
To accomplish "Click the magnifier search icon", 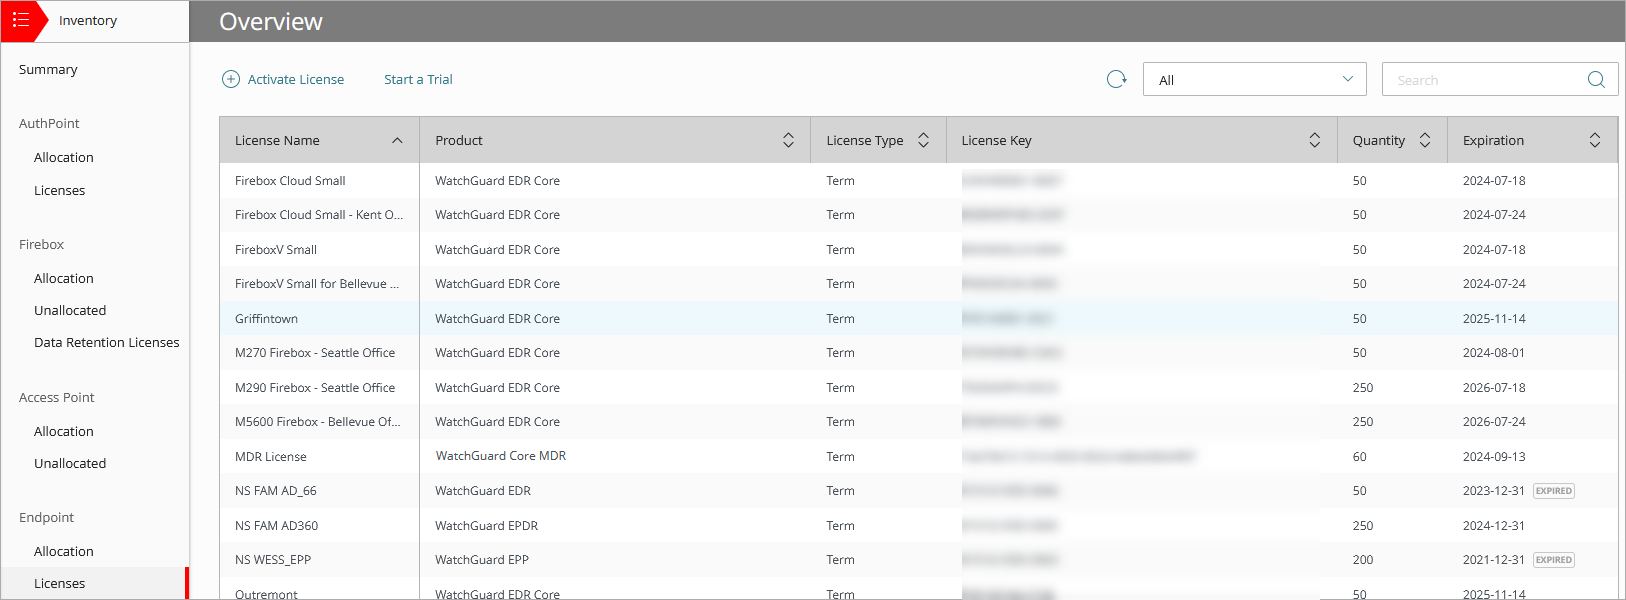I will [1596, 79].
